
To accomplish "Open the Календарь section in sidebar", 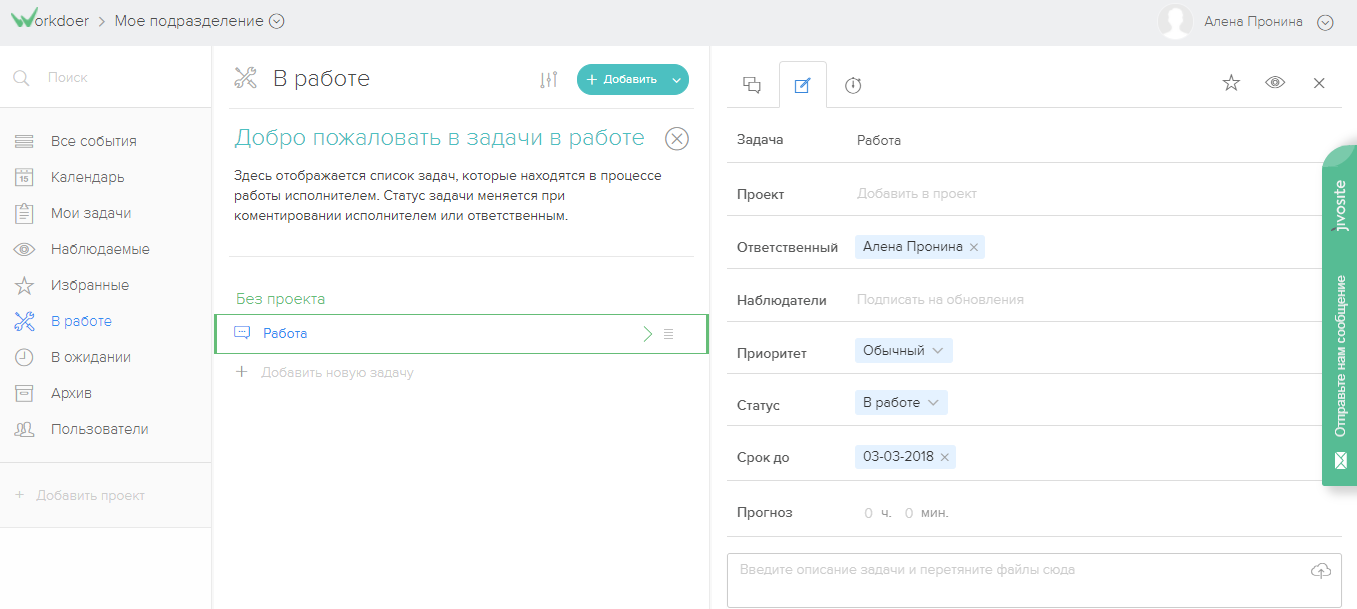I will (x=89, y=177).
